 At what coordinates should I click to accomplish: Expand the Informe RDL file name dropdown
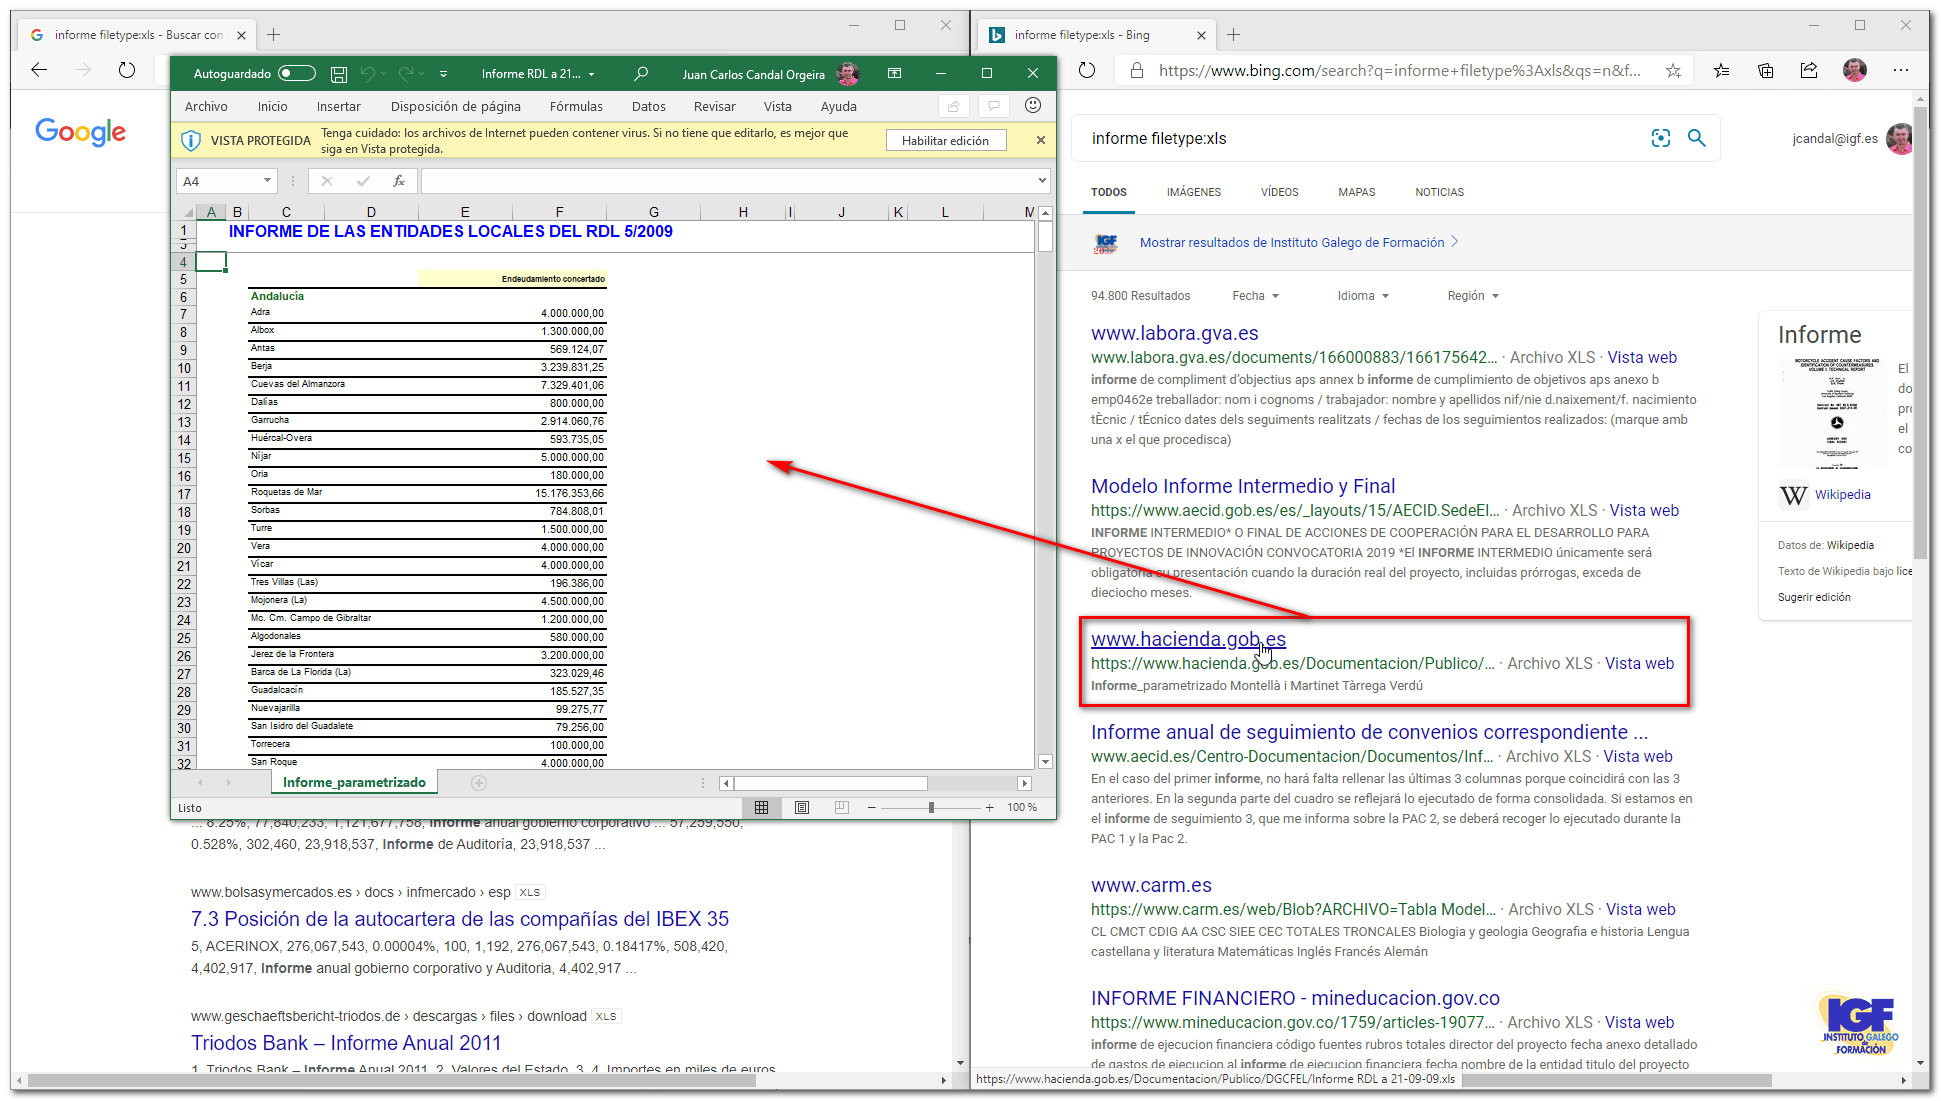click(x=591, y=74)
